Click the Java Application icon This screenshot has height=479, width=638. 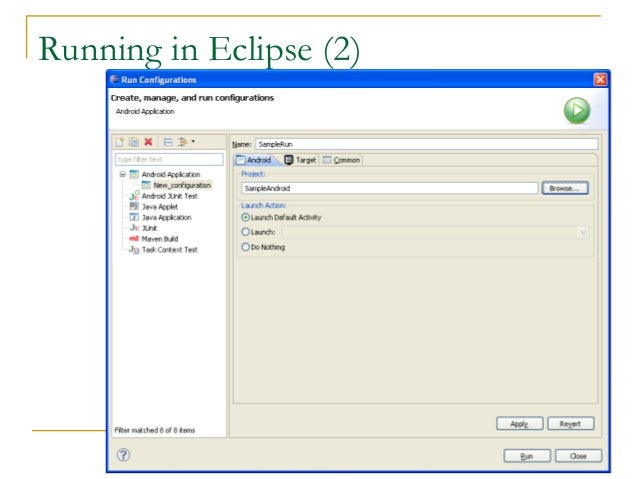pyautogui.click(x=134, y=217)
